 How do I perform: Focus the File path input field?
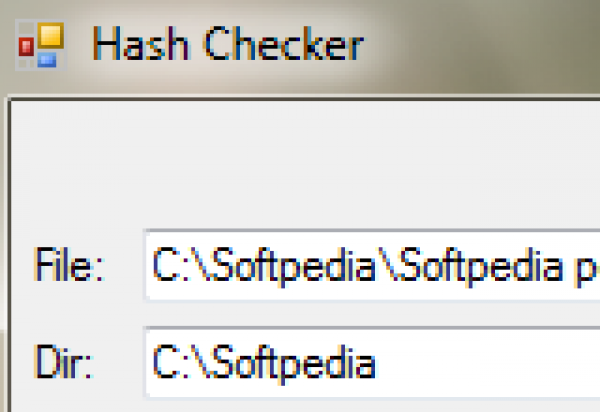click(x=370, y=264)
